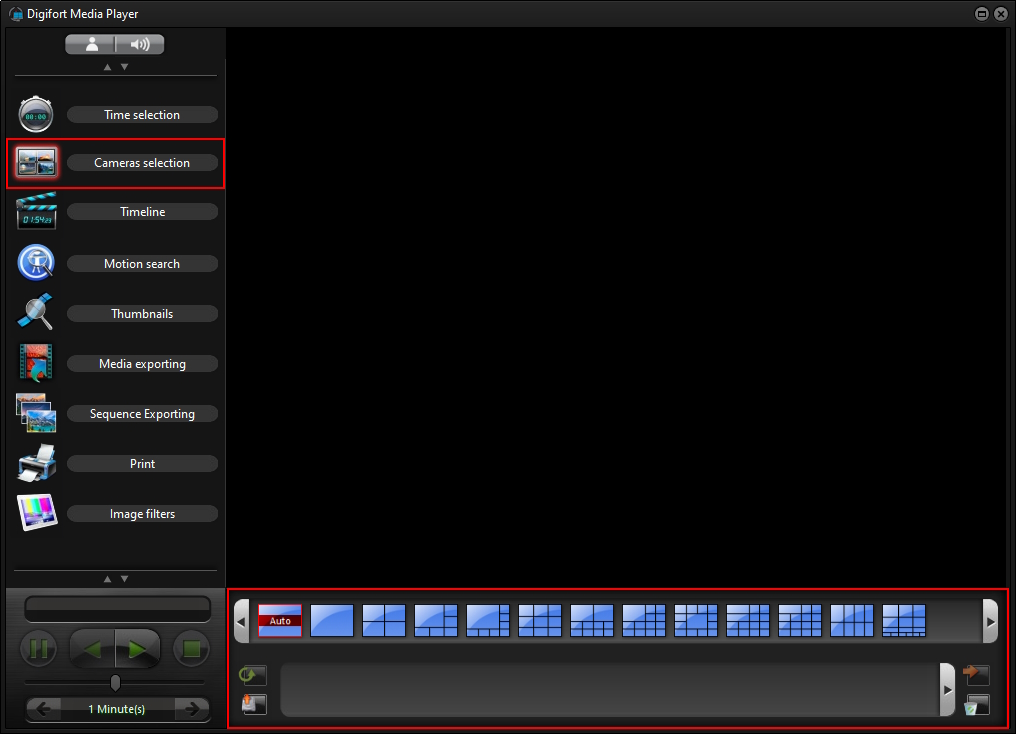1016x734 pixels.
Task: Click the camera icon with orange up arrow
Action: tap(254, 704)
